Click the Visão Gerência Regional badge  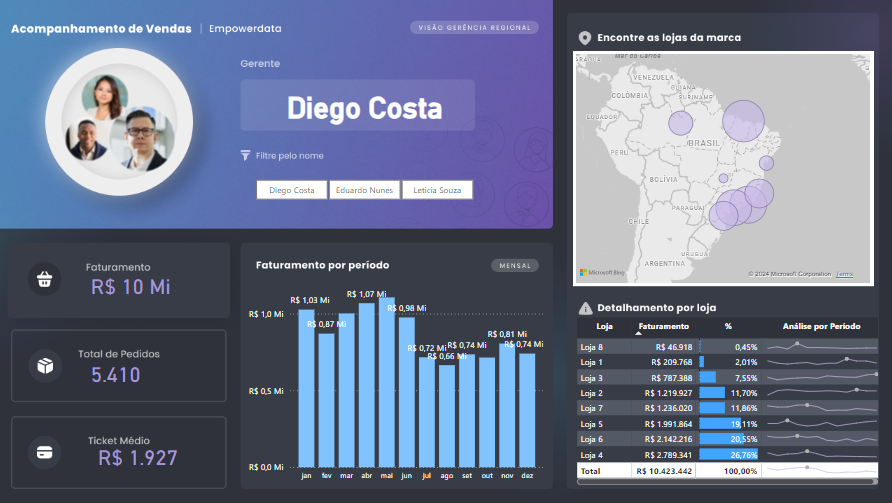coord(474,28)
